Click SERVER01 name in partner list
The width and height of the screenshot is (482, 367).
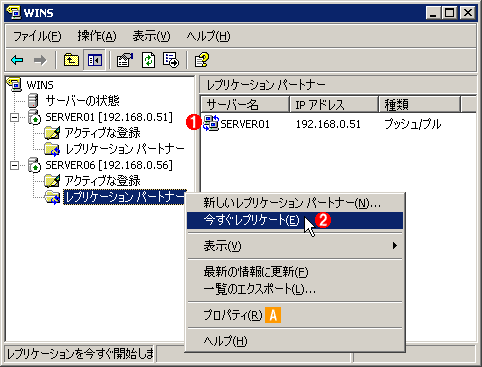[245, 124]
